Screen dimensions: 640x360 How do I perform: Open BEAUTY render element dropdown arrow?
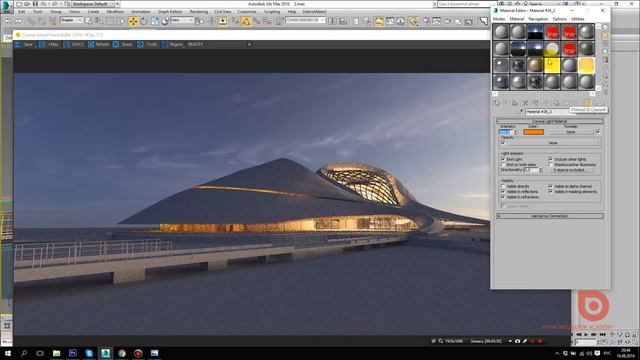[249, 44]
